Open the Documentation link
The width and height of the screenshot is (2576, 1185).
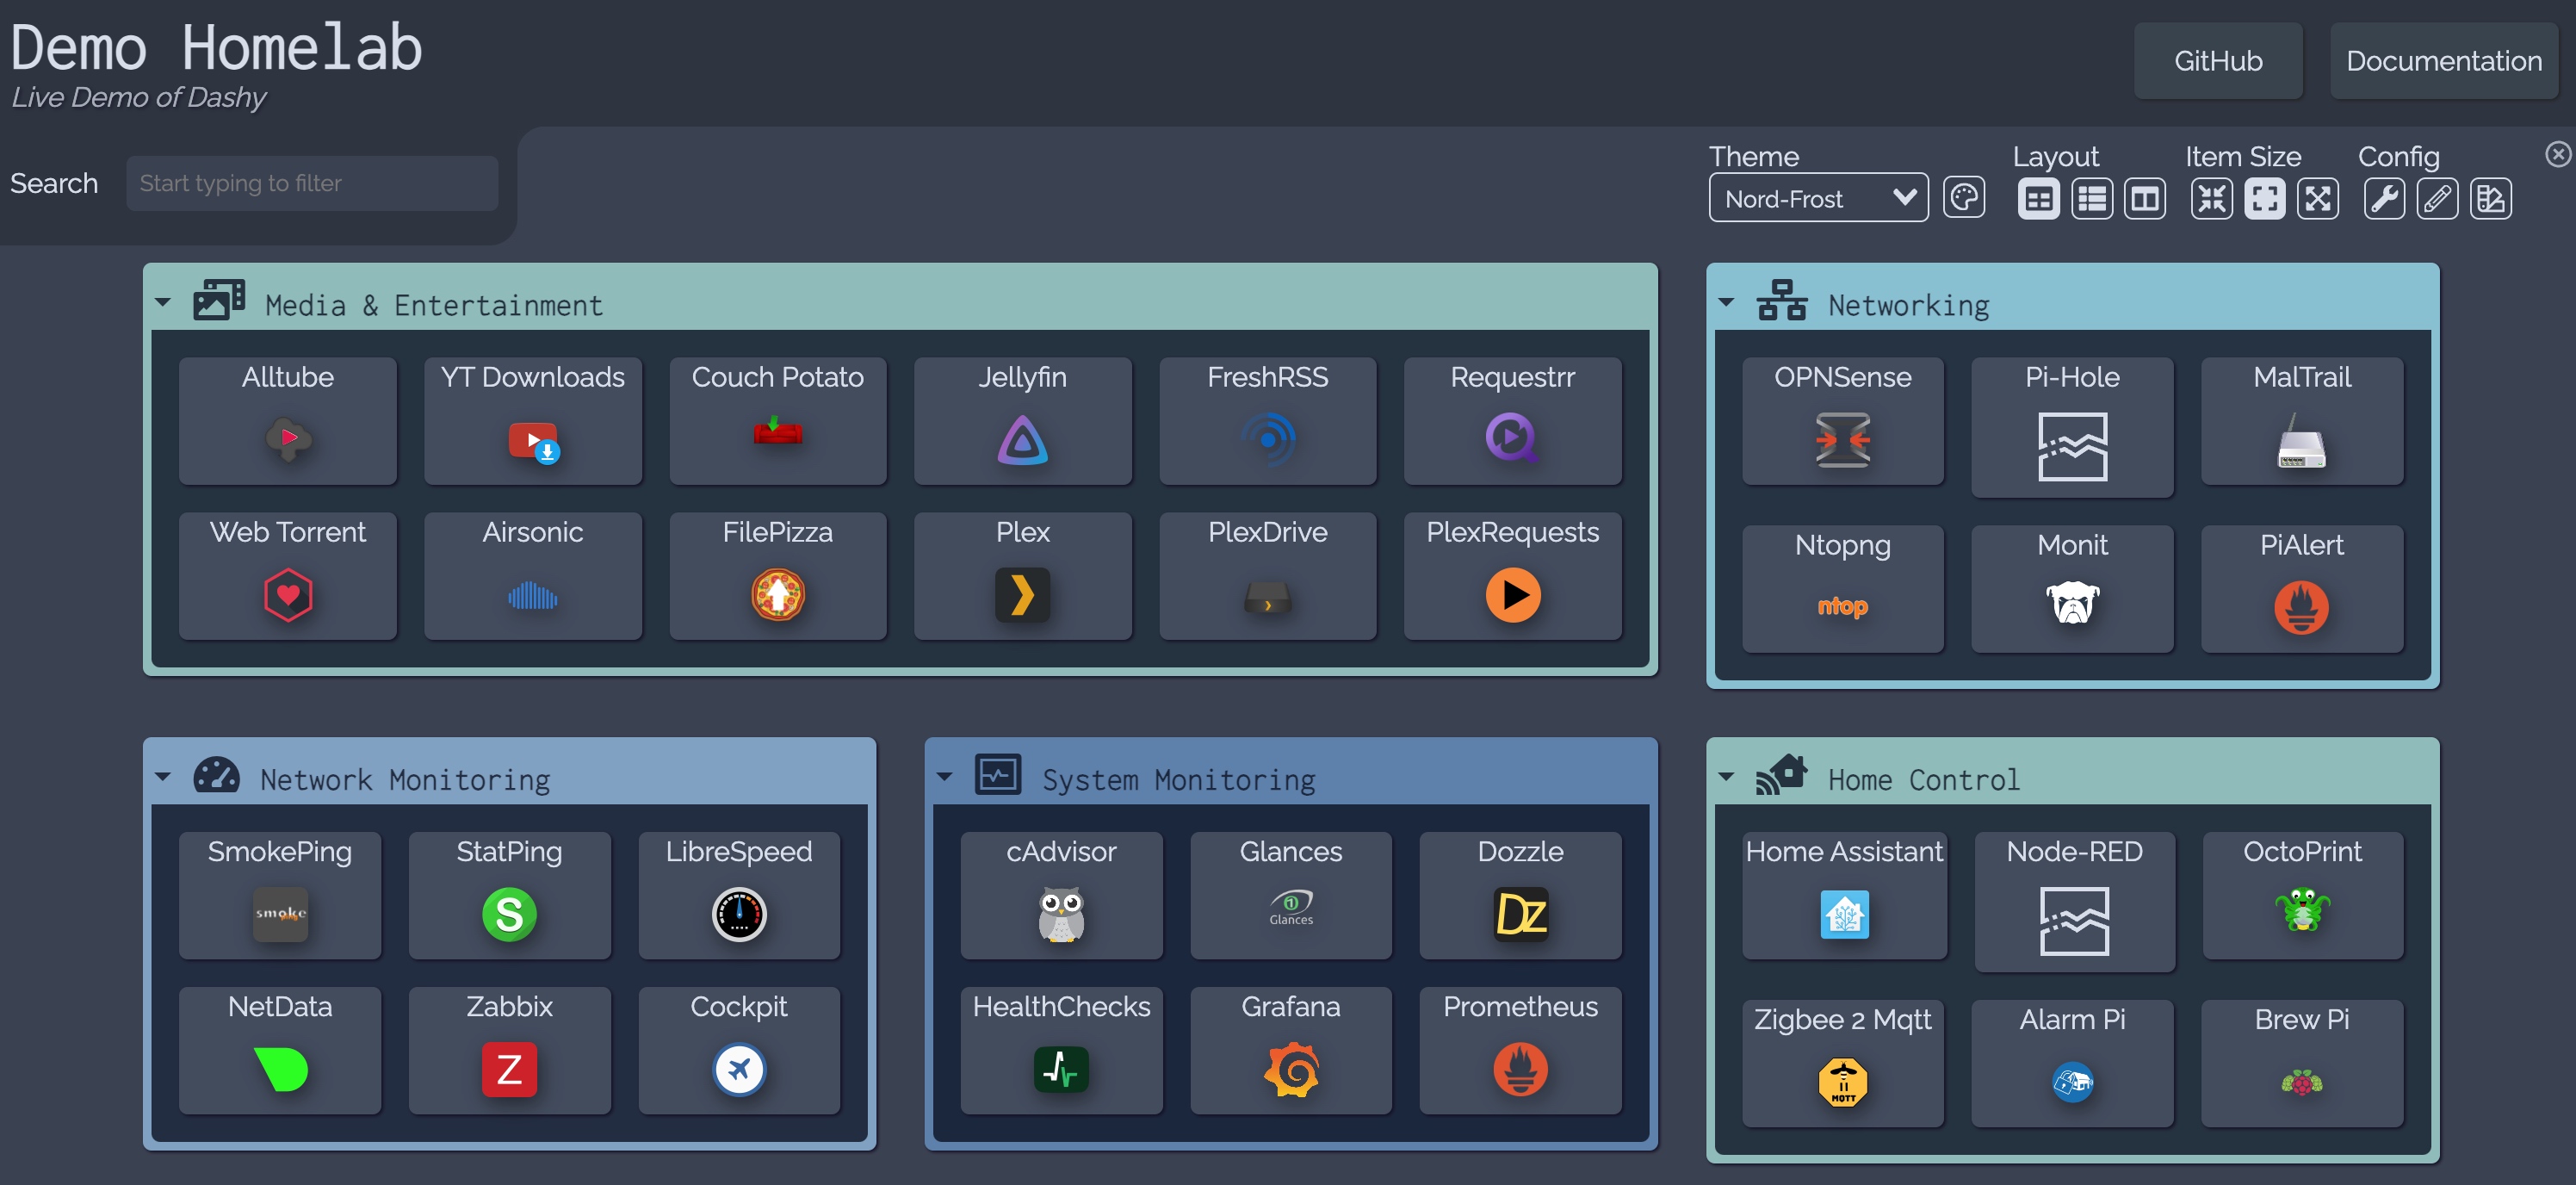[2443, 61]
